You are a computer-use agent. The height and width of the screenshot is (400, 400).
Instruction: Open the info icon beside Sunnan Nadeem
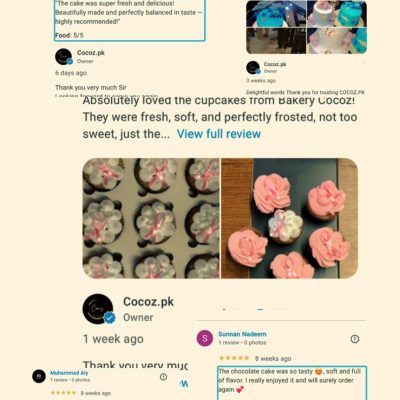(355, 339)
